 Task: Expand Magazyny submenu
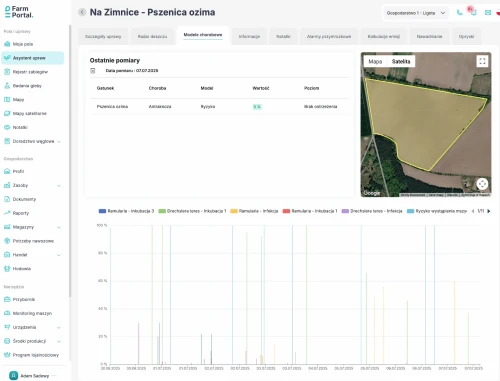(x=59, y=227)
